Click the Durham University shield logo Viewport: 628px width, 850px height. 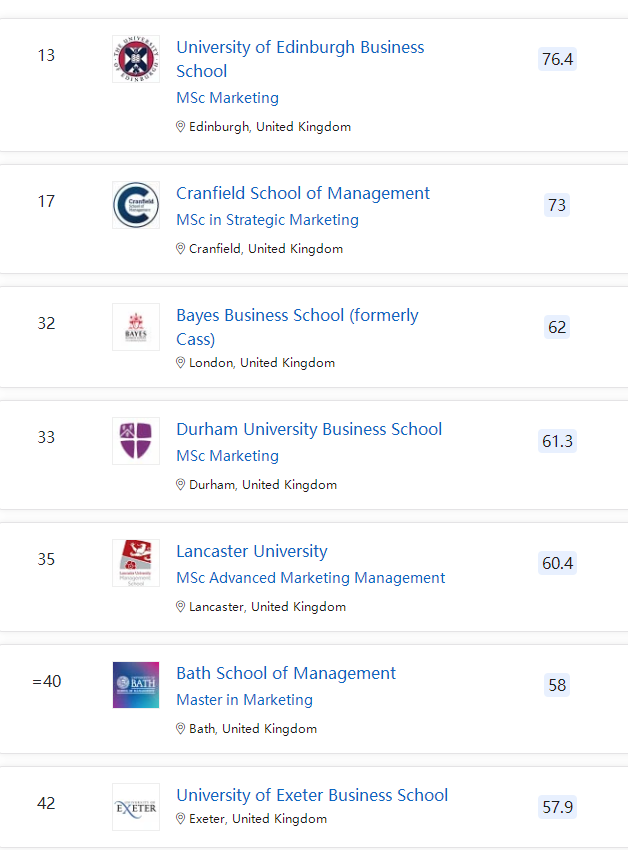(136, 441)
